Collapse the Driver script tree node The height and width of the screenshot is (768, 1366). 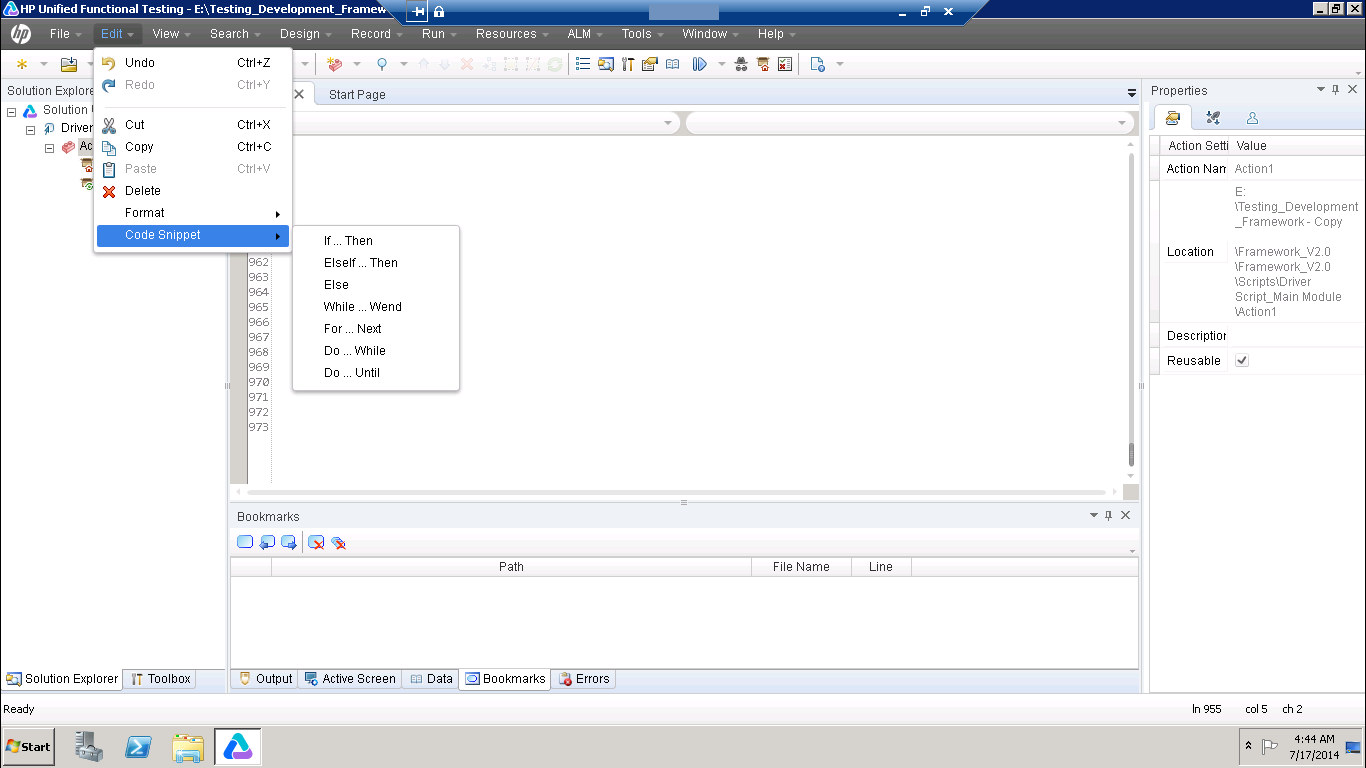[x=31, y=128]
